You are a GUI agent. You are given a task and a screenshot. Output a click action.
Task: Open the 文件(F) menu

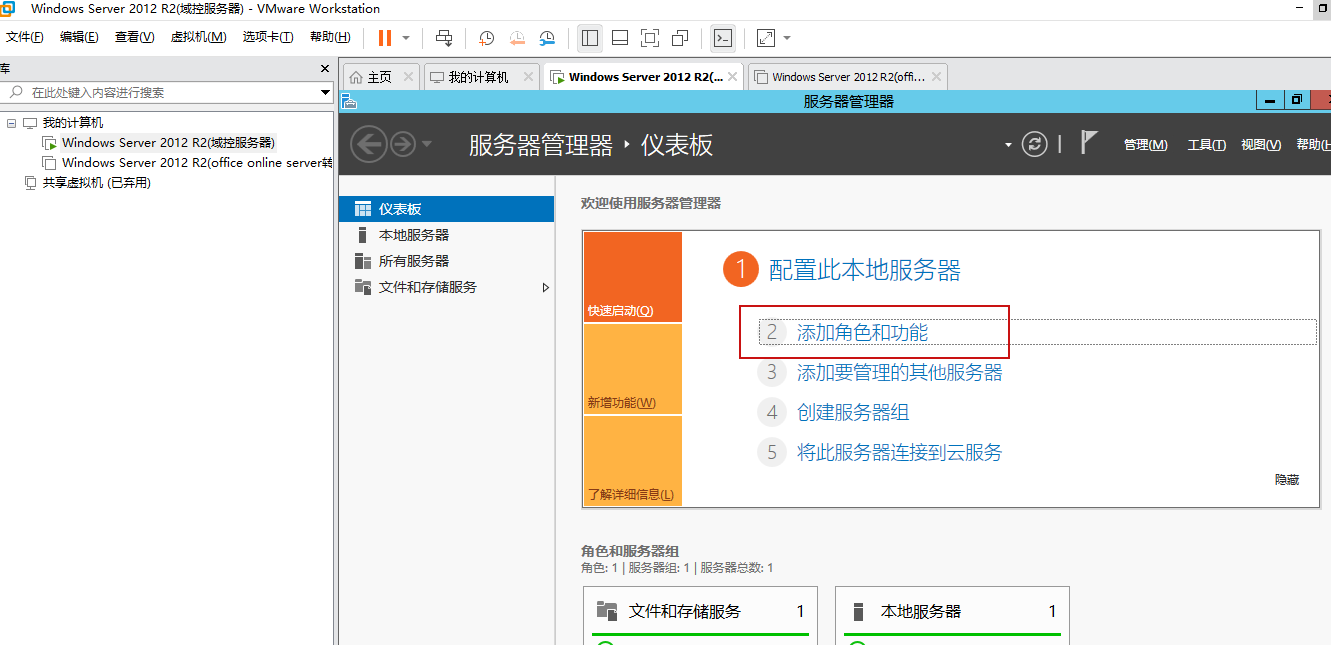[25, 37]
